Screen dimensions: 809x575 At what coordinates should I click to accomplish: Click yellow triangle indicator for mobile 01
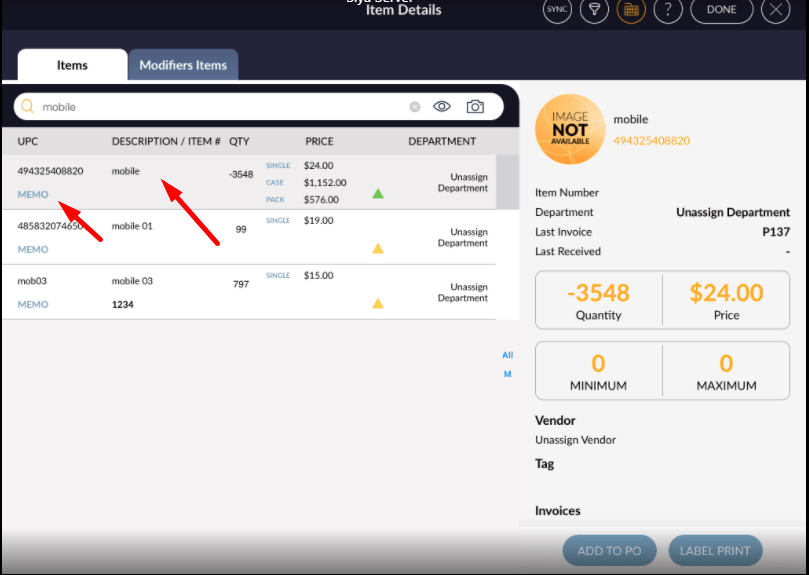tap(378, 248)
